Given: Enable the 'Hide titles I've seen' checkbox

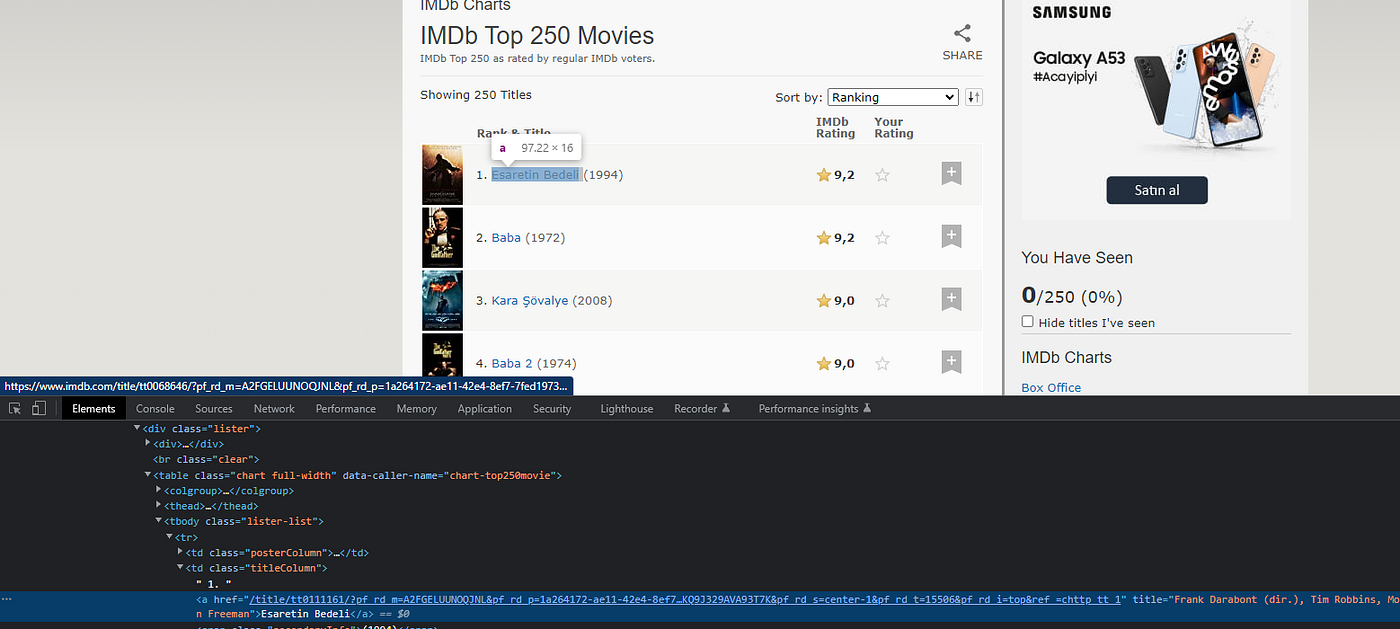Looking at the screenshot, I should pyautogui.click(x=1027, y=321).
